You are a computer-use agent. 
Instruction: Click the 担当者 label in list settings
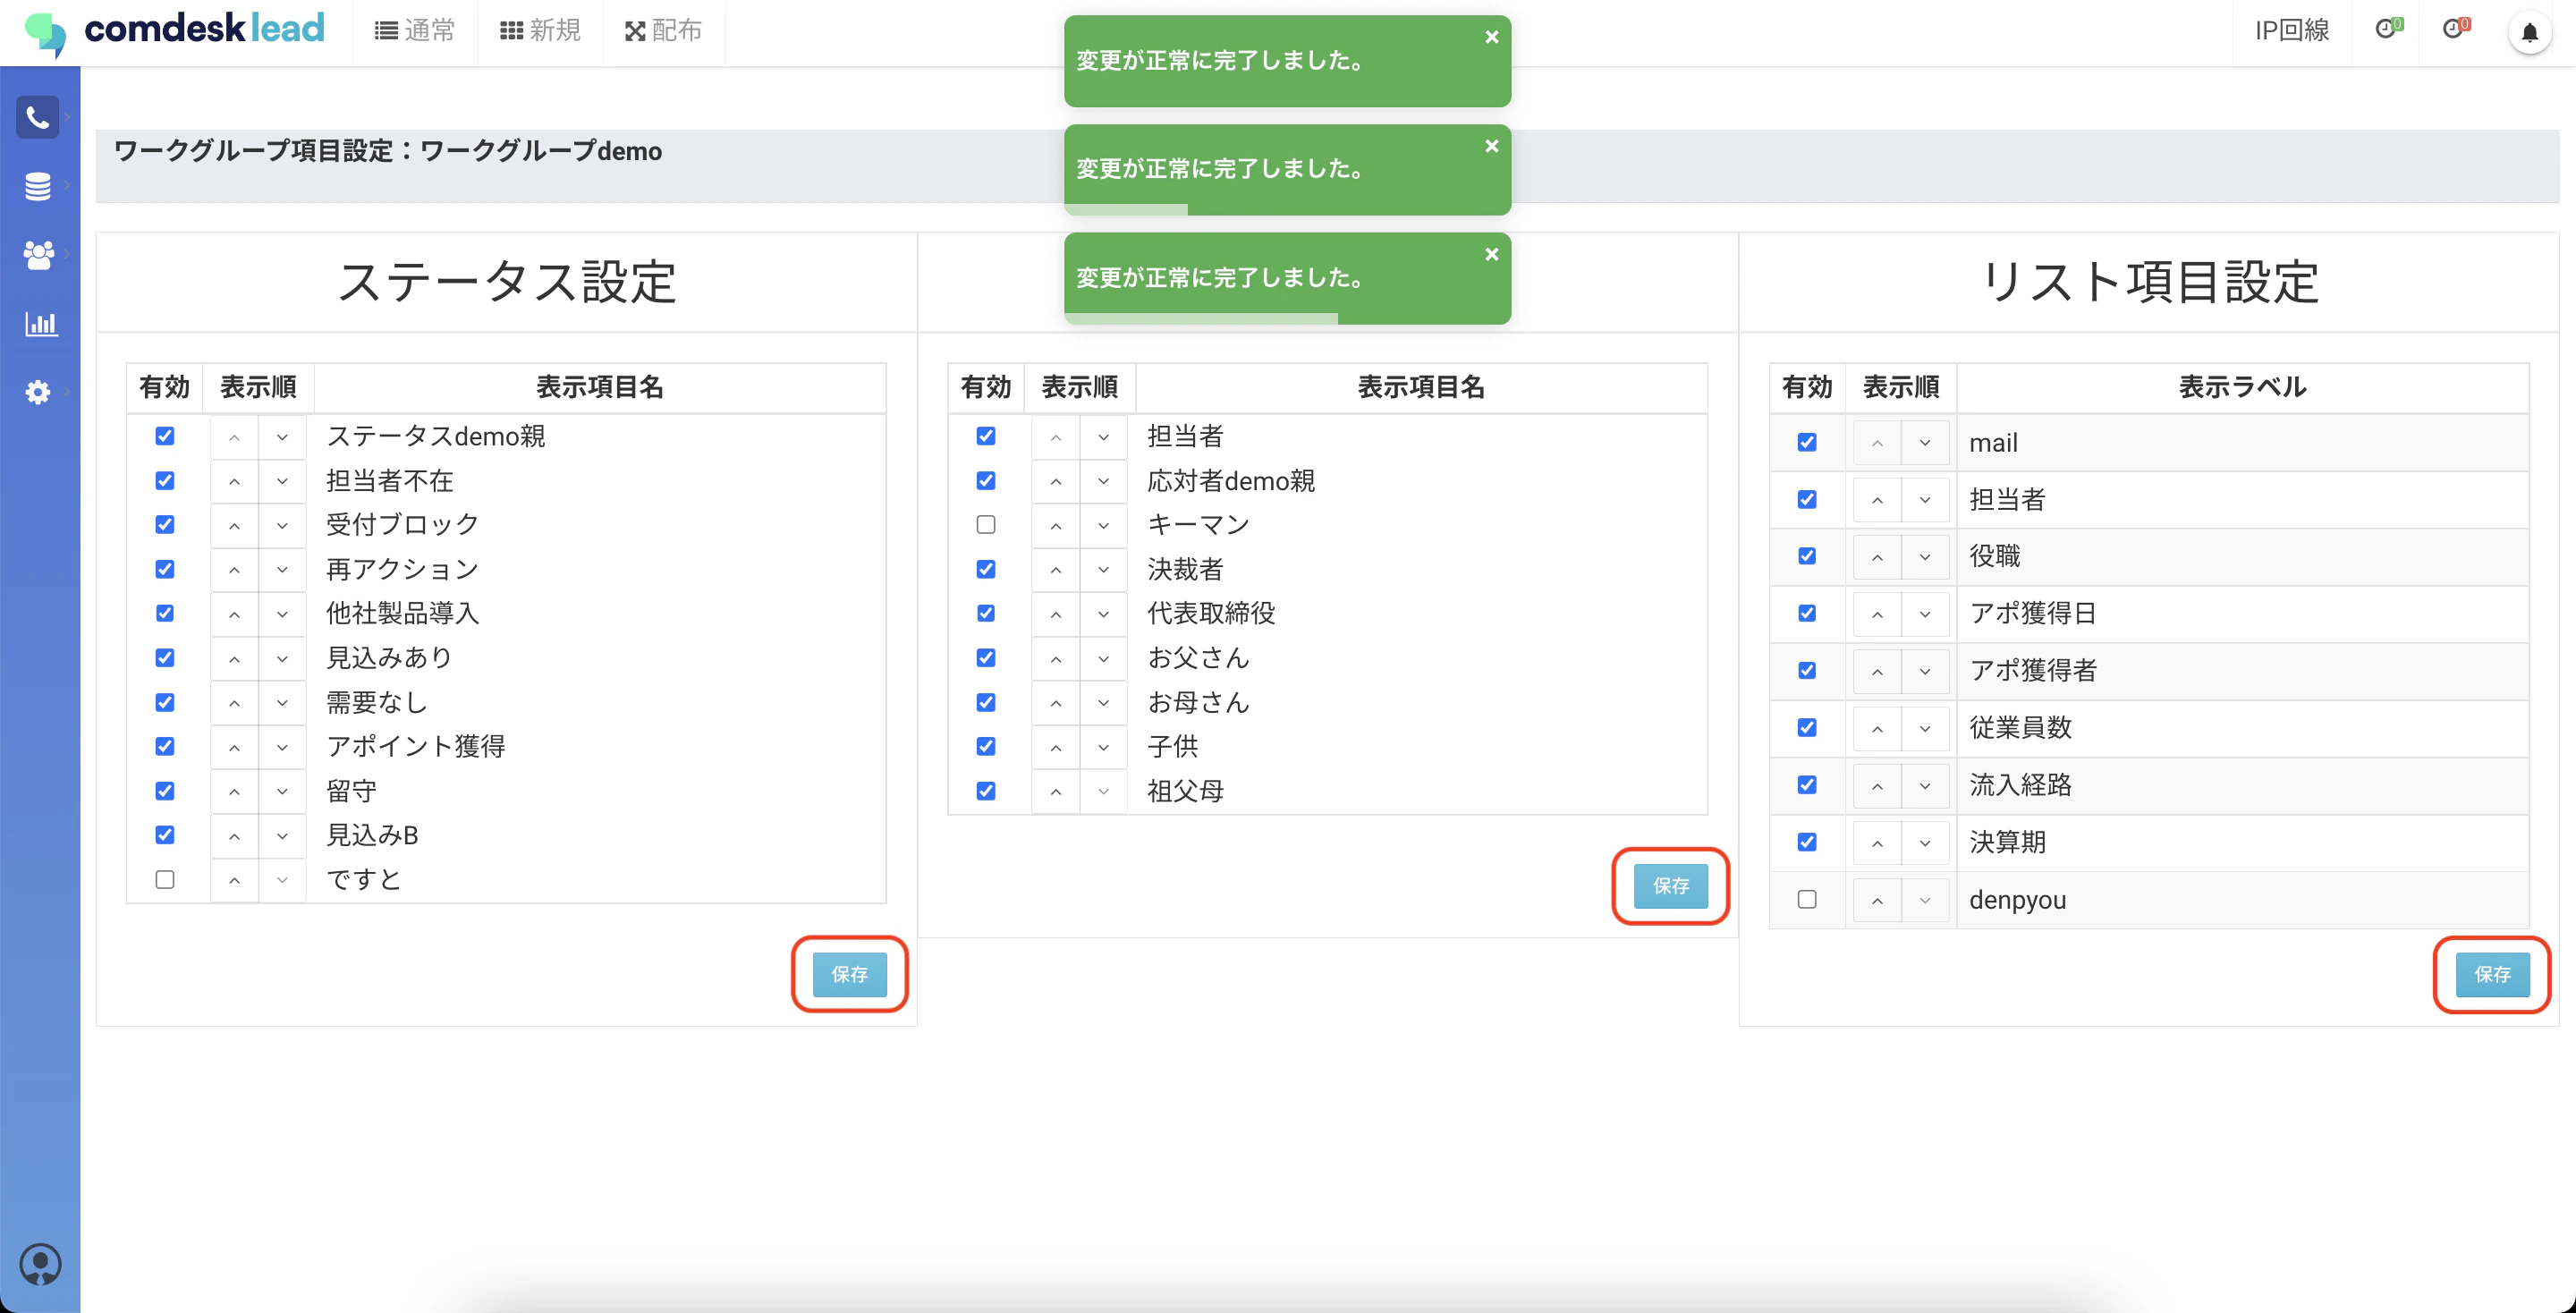coord(2007,500)
